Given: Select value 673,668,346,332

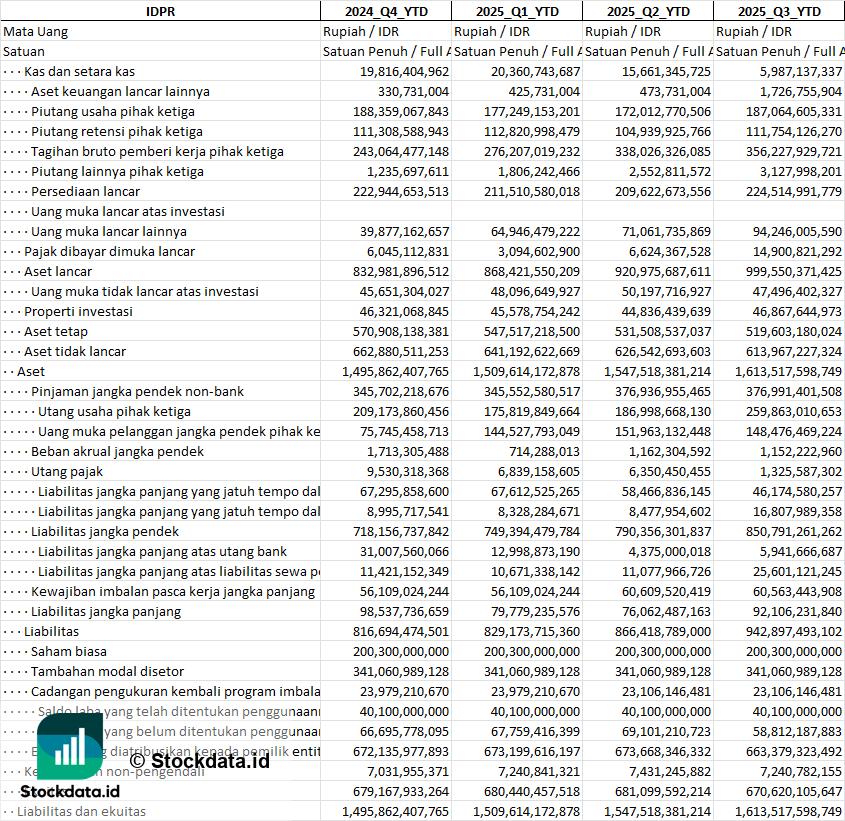Looking at the screenshot, I should 662,751.
